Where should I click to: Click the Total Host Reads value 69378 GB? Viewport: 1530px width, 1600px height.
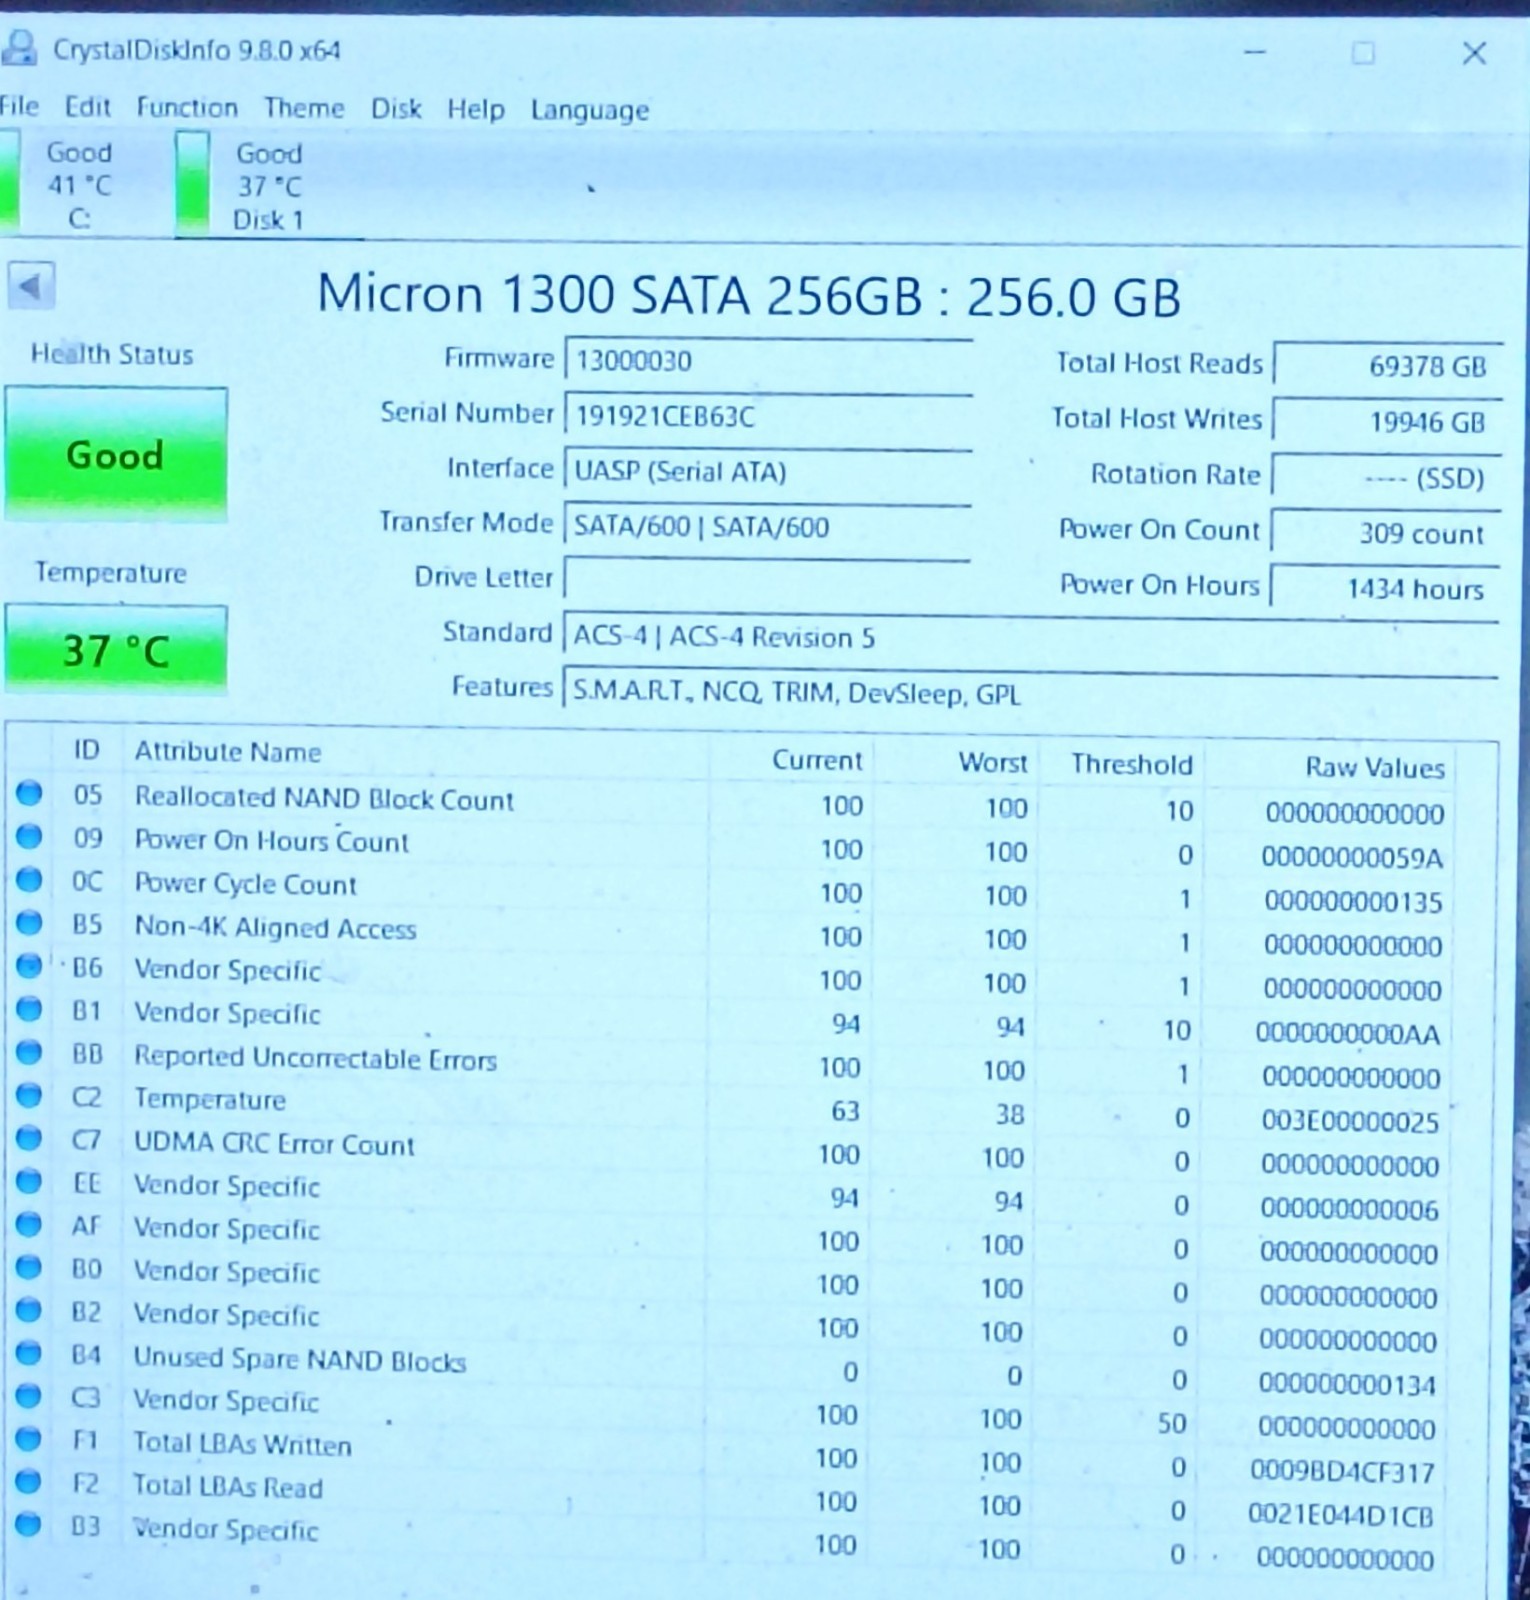pyautogui.click(x=1387, y=366)
